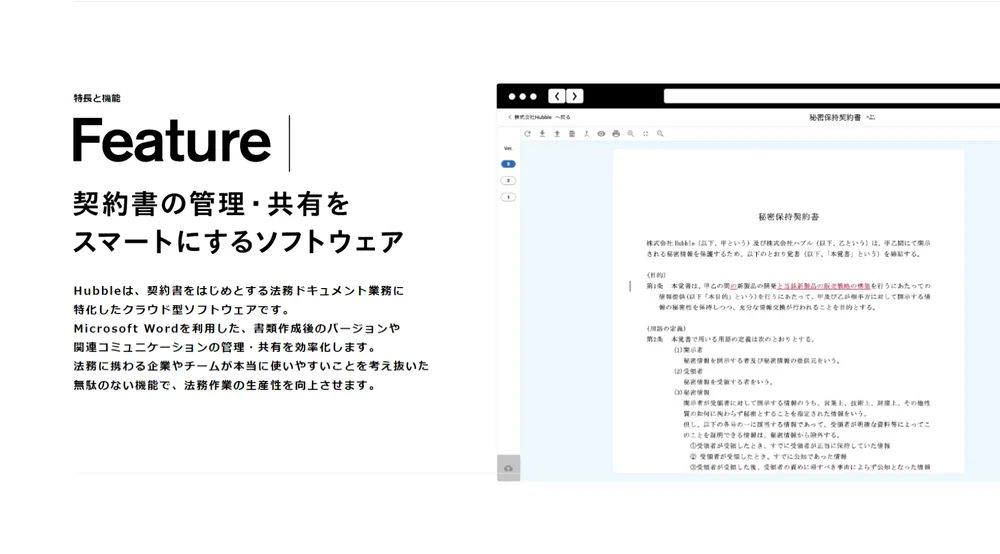Click the zoom-out magnifier at toolbar end
The image size is (1000, 554).
coord(660,134)
